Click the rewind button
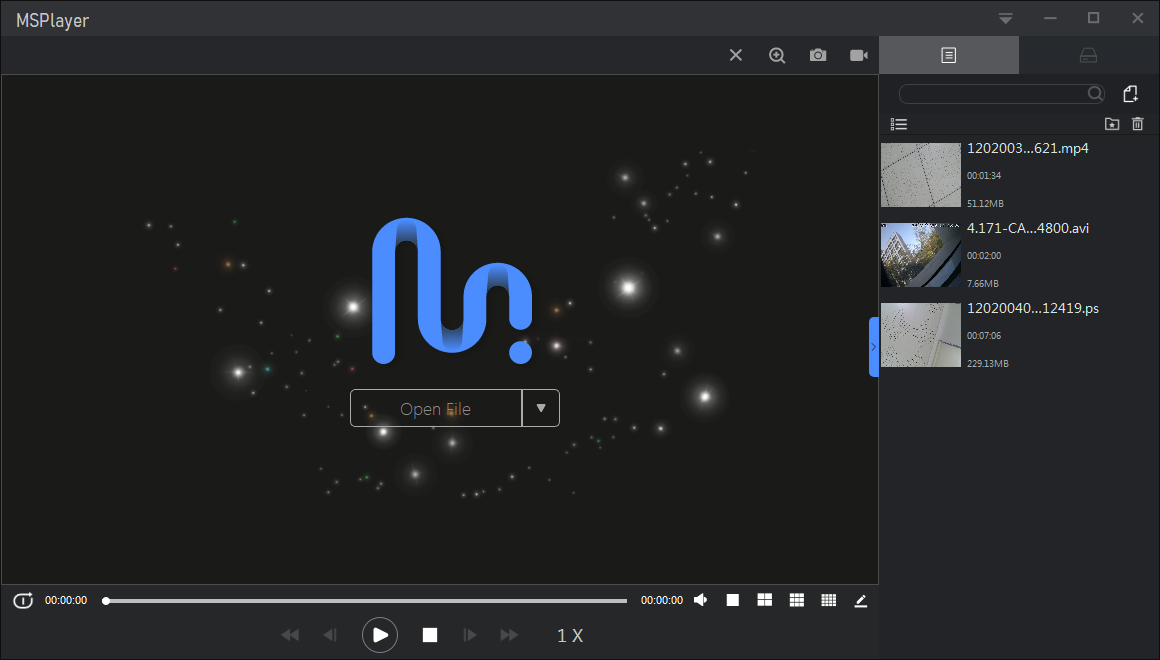Screen dimensions: 1160x660 click(x=290, y=635)
